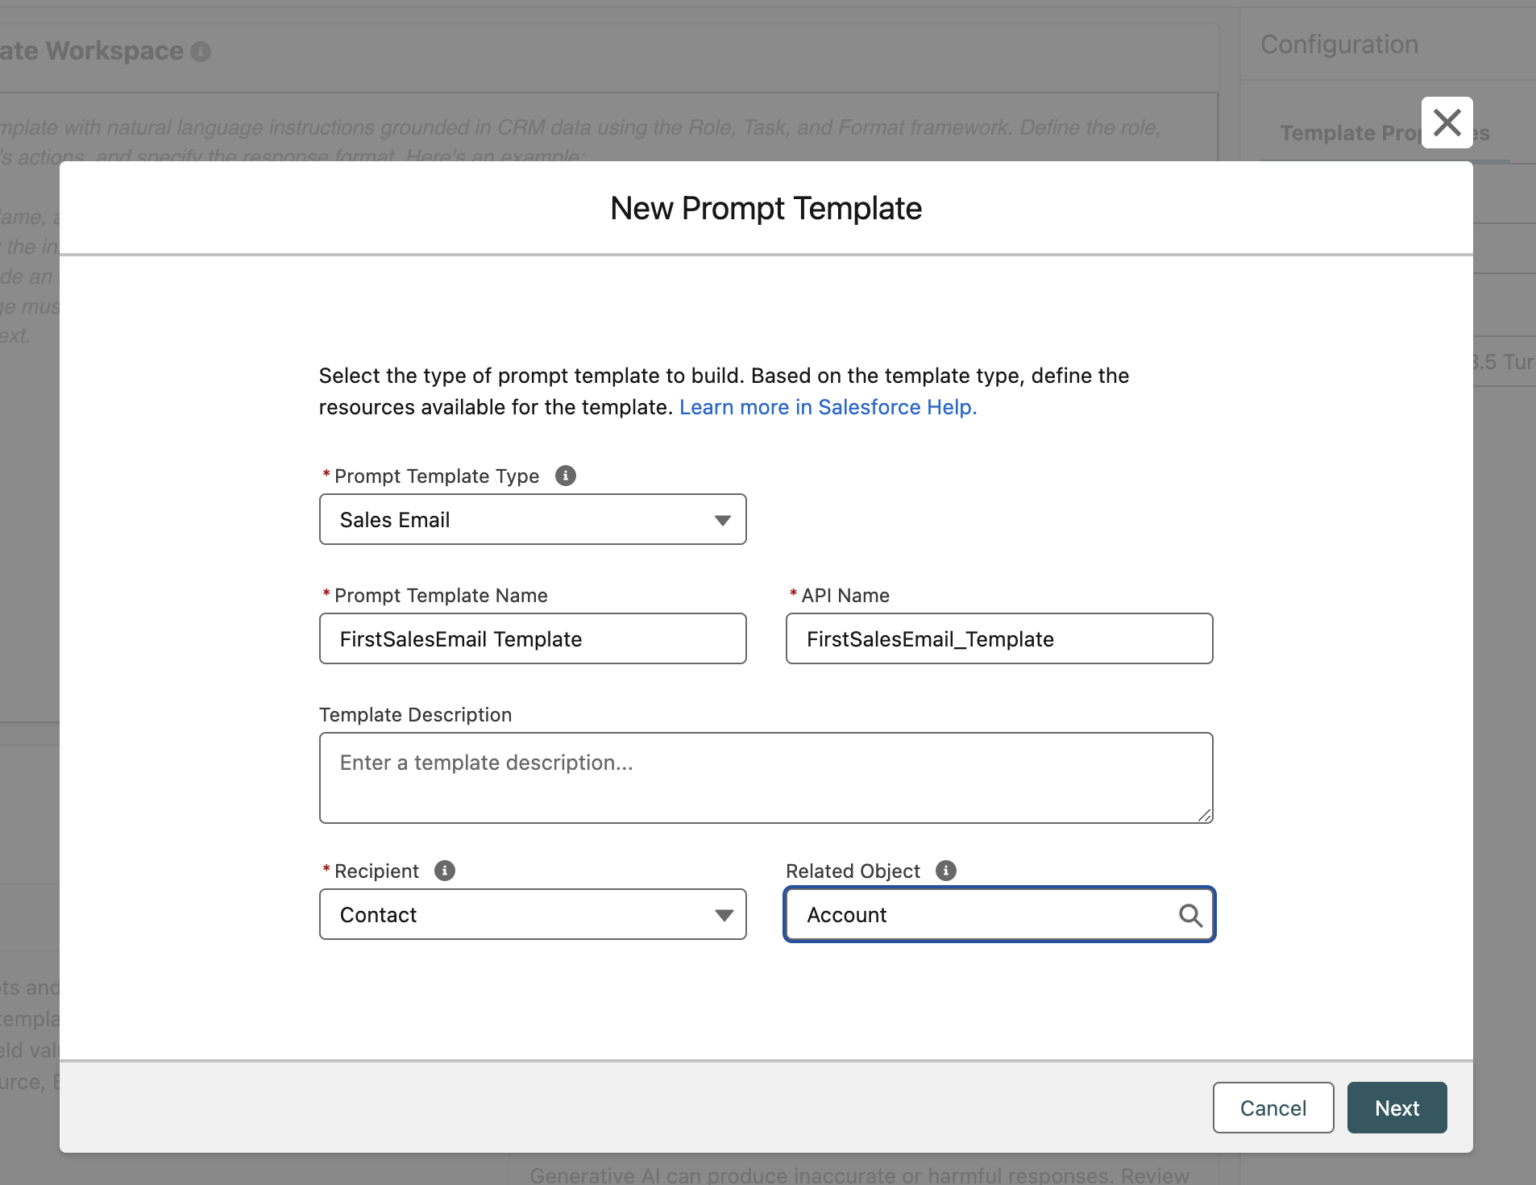Click the Recipient field info icon

(443, 870)
